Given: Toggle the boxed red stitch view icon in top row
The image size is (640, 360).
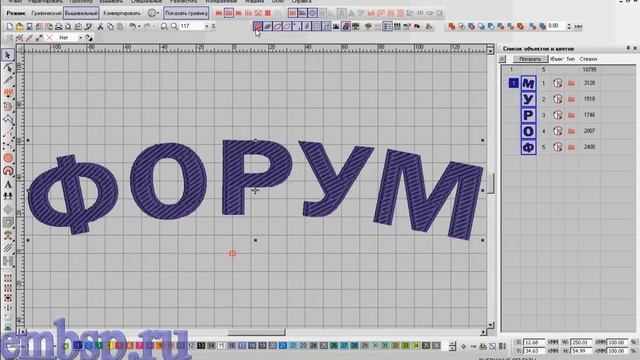Looking at the screenshot, I should tap(229, 13).
